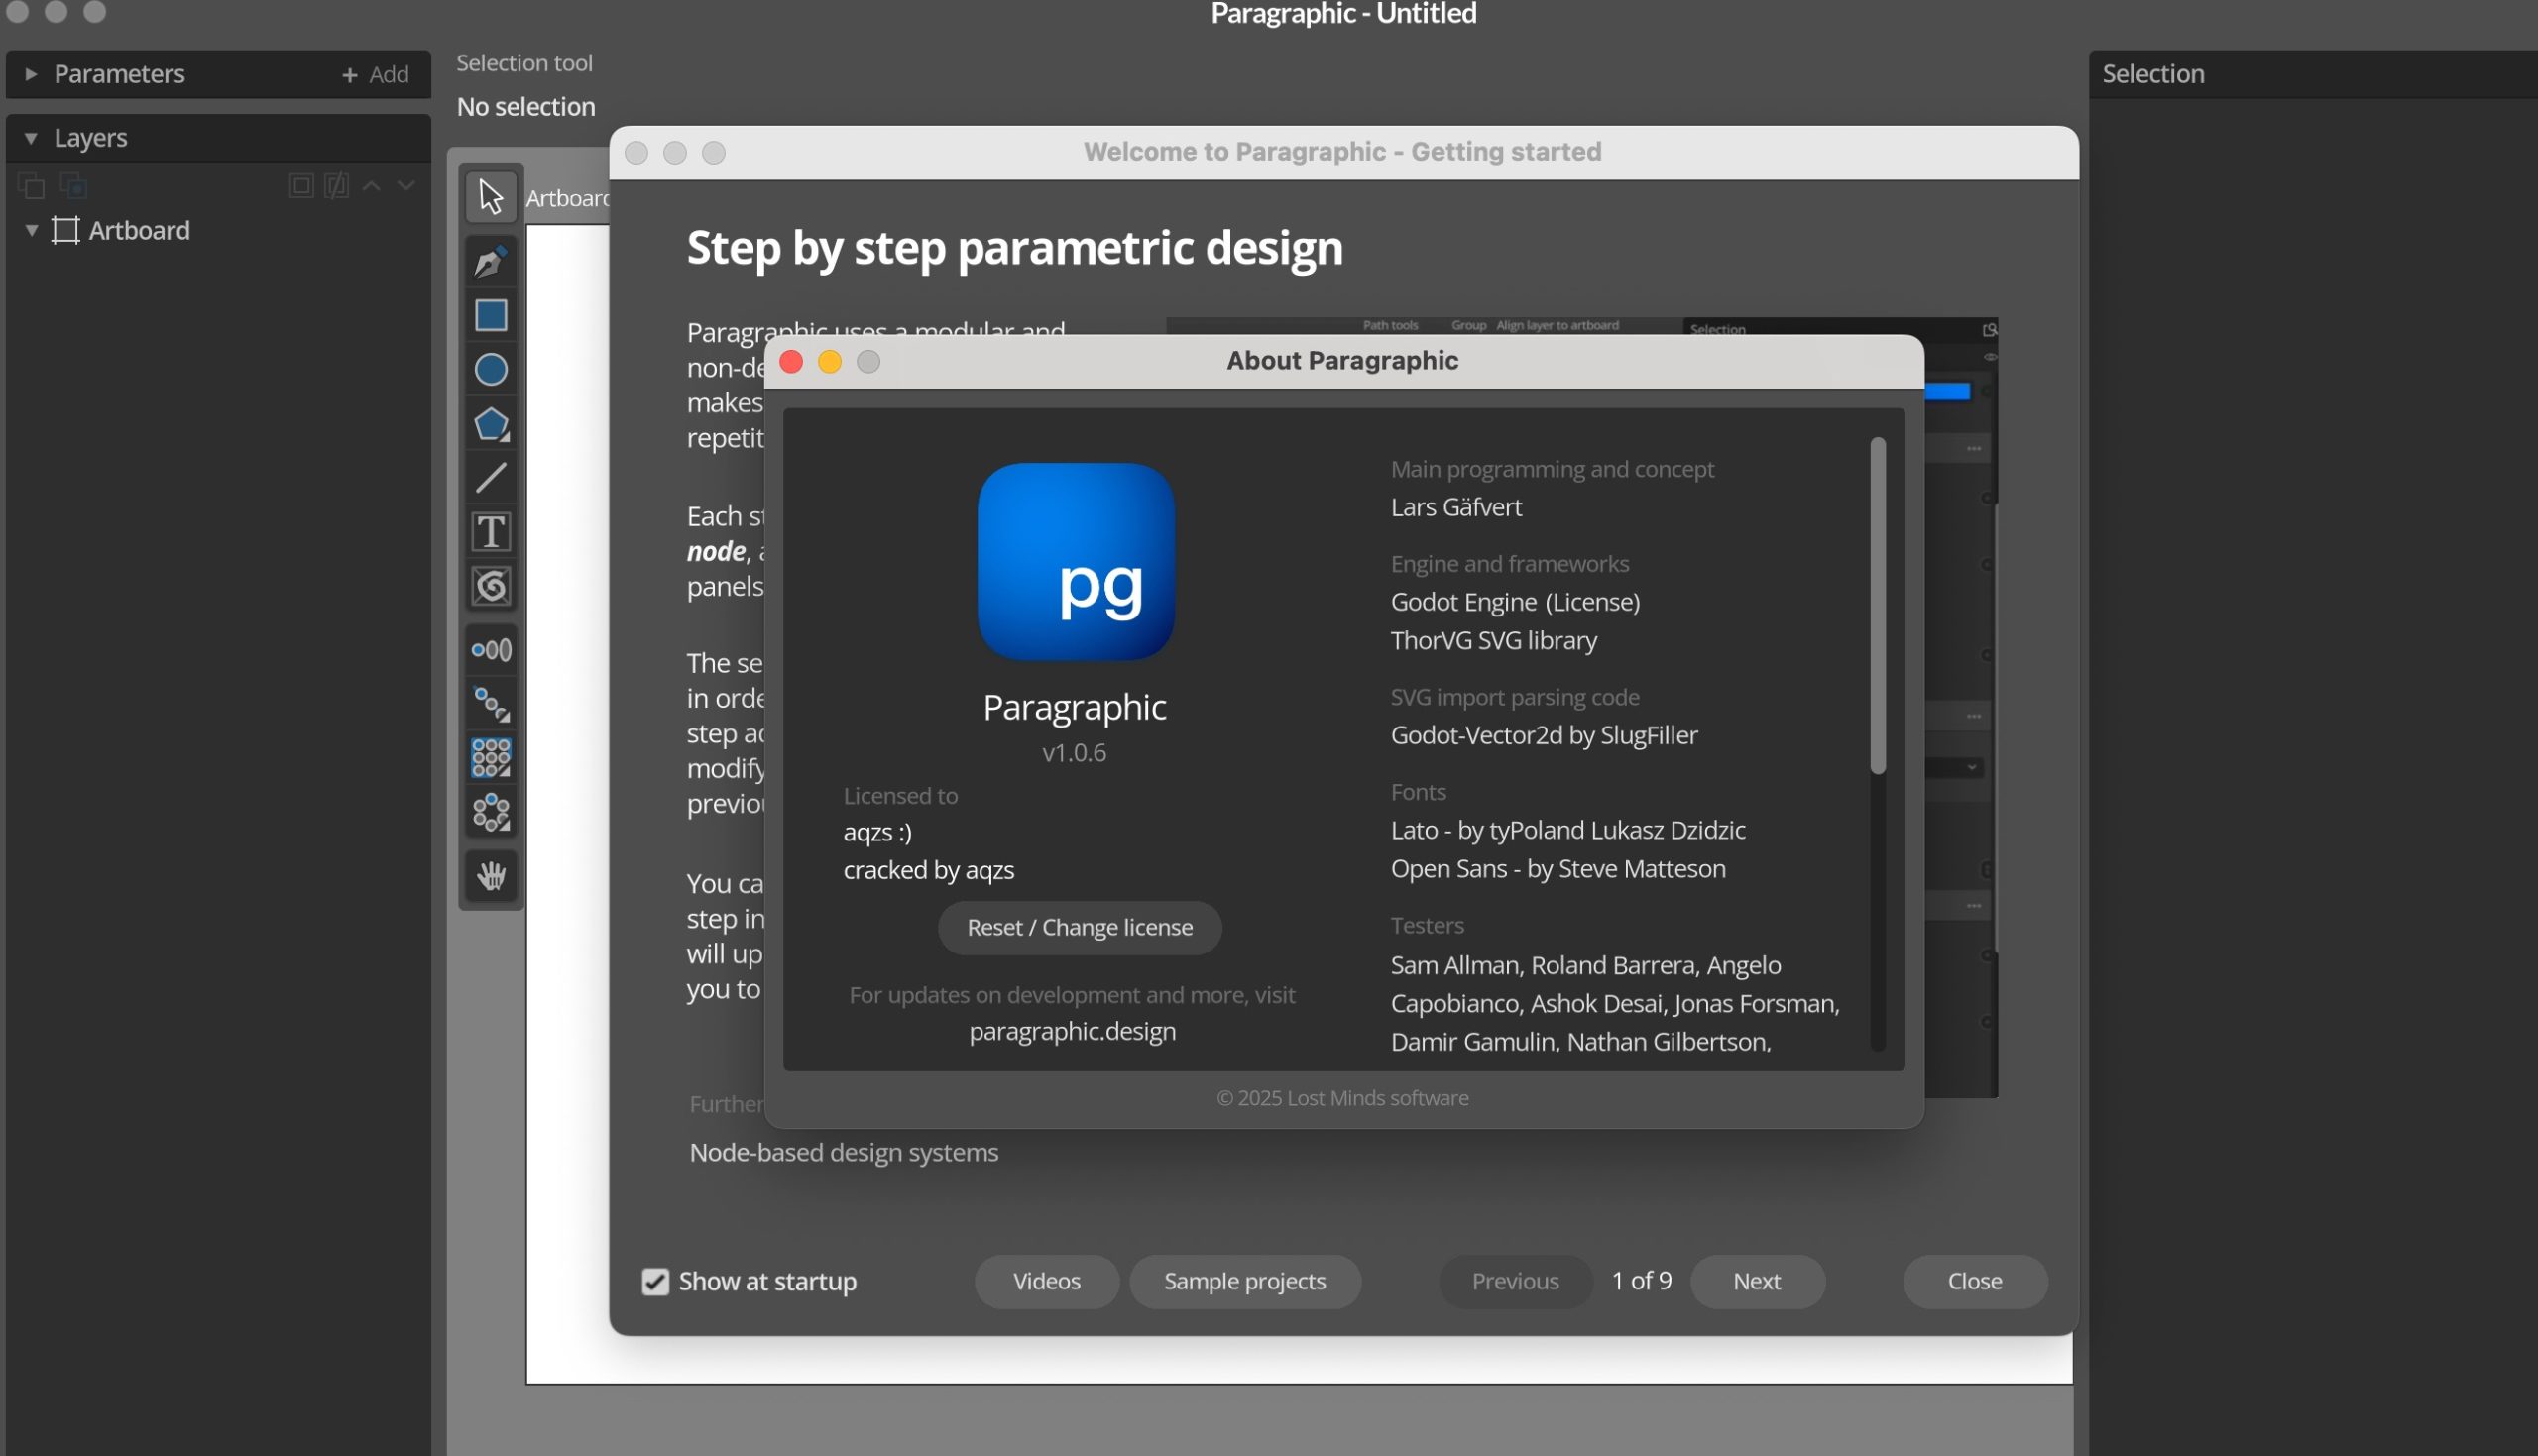The height and width of the screenshot is (1456, 2538).
Task: Click the 'Selection tool' label above canvas
Action: 524,63
